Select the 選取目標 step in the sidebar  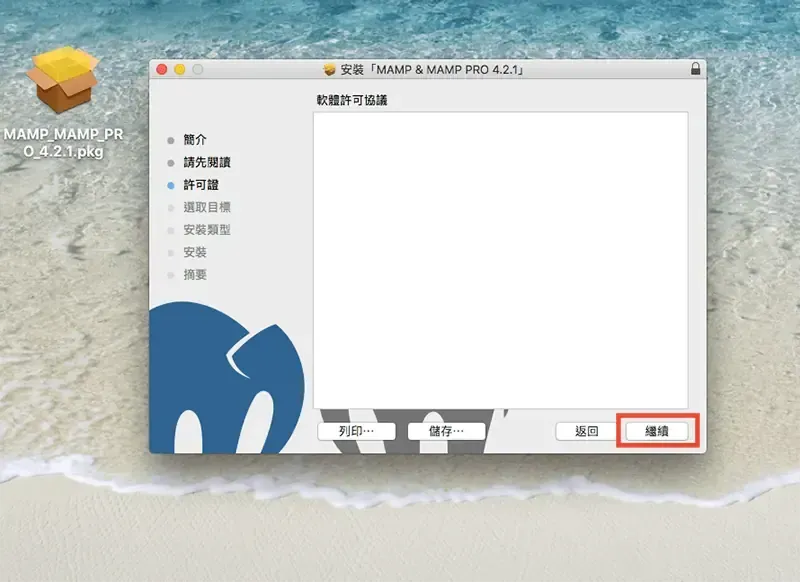click(x=207, y=207)
